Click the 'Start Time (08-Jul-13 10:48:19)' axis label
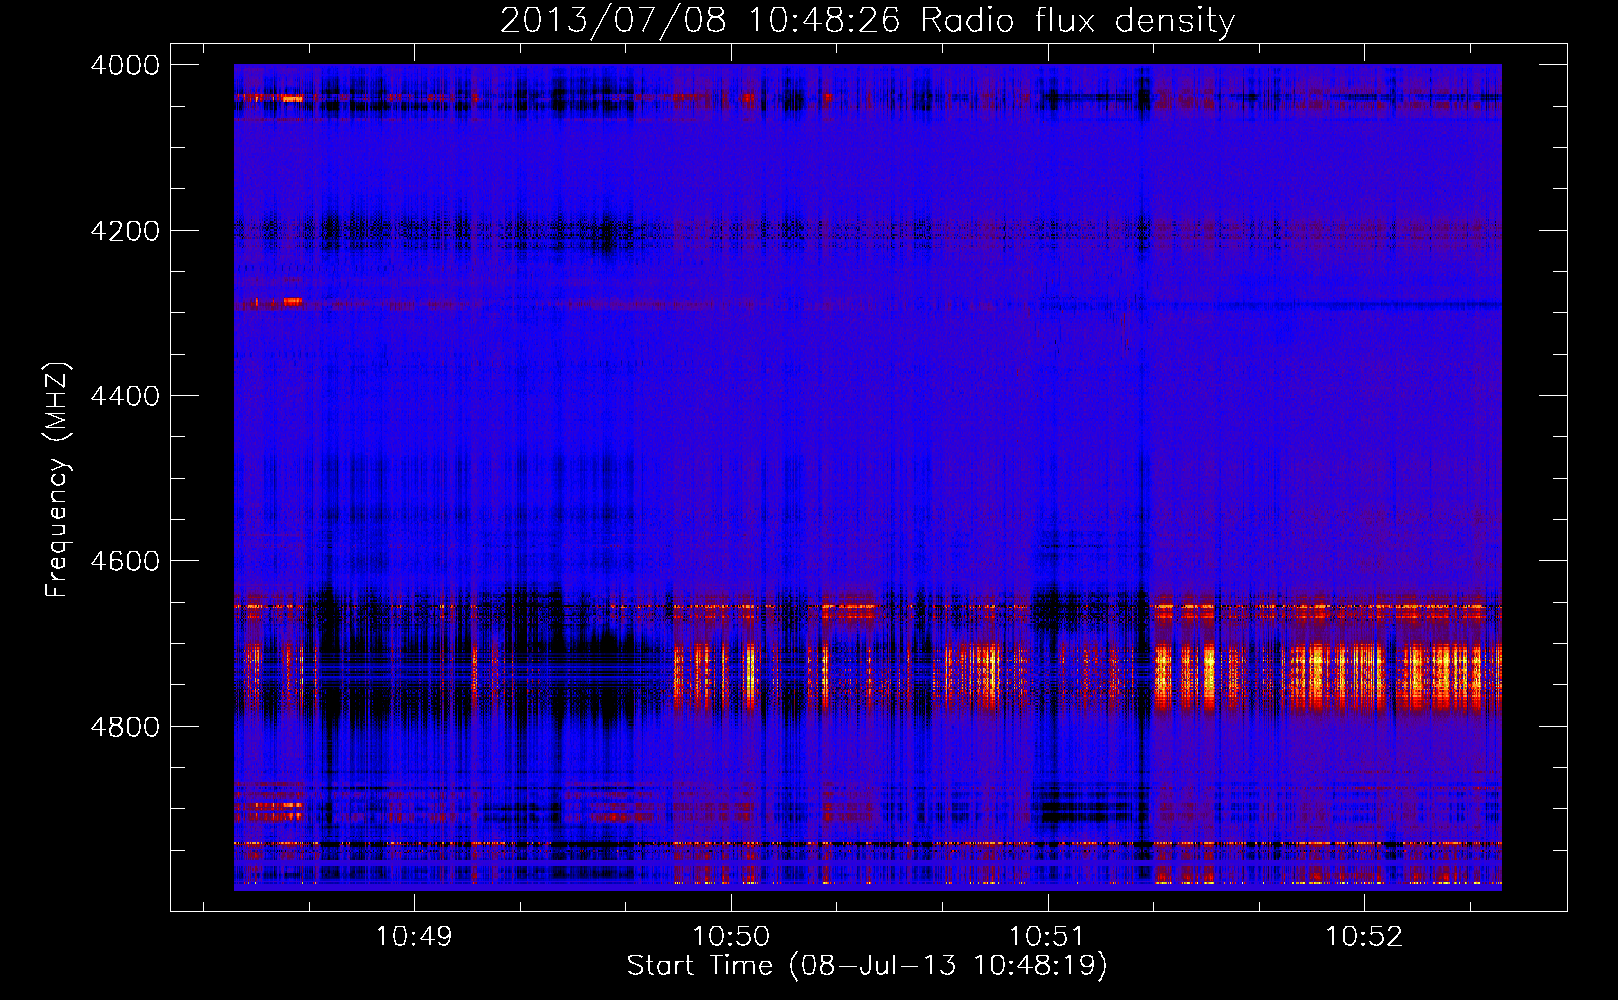1618x1000 pixels. click(867, 966)
